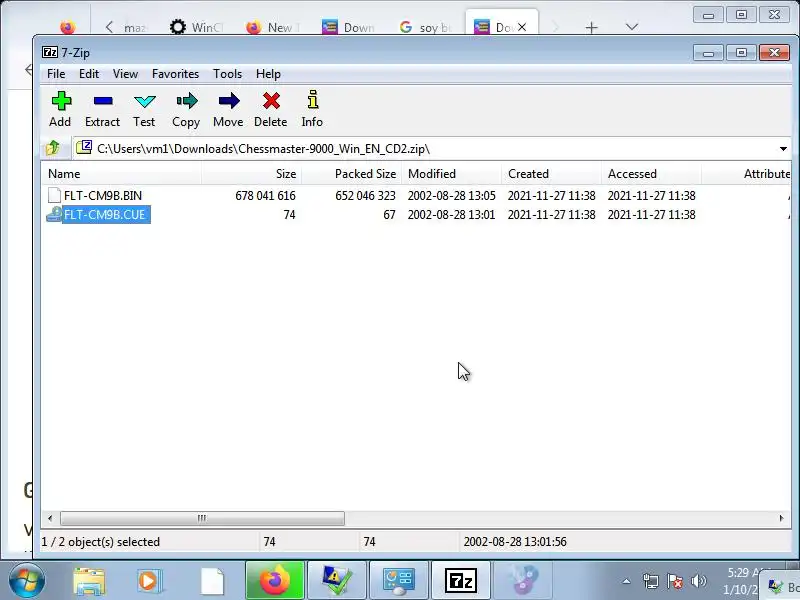Click the Copy toolbar icon
The height and width of the screenshot is (600, 800).
186,101
